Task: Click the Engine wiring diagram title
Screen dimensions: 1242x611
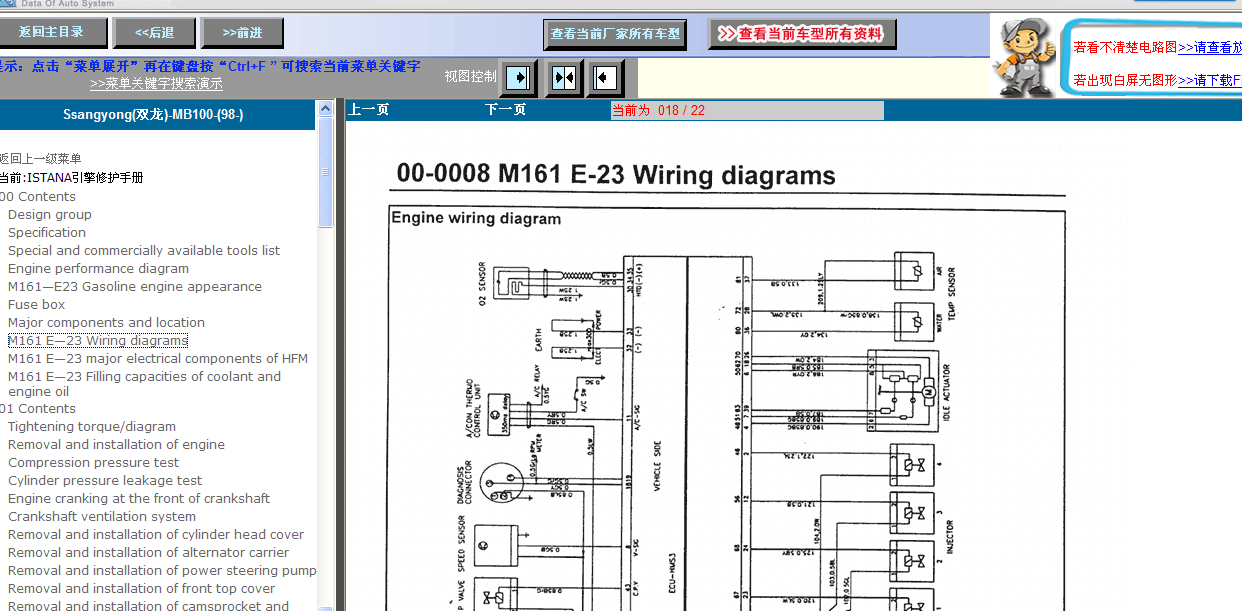Action: [x=476, y=218]
